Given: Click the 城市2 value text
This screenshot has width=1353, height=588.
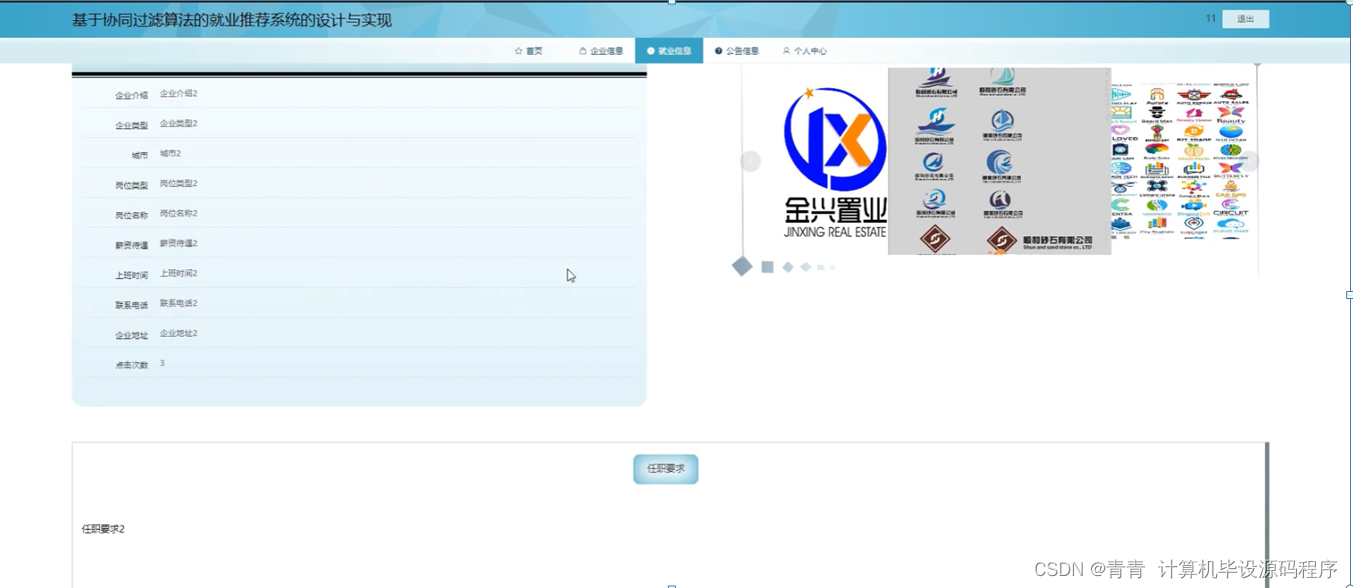Looking at the screenshot, I should 171,154.
